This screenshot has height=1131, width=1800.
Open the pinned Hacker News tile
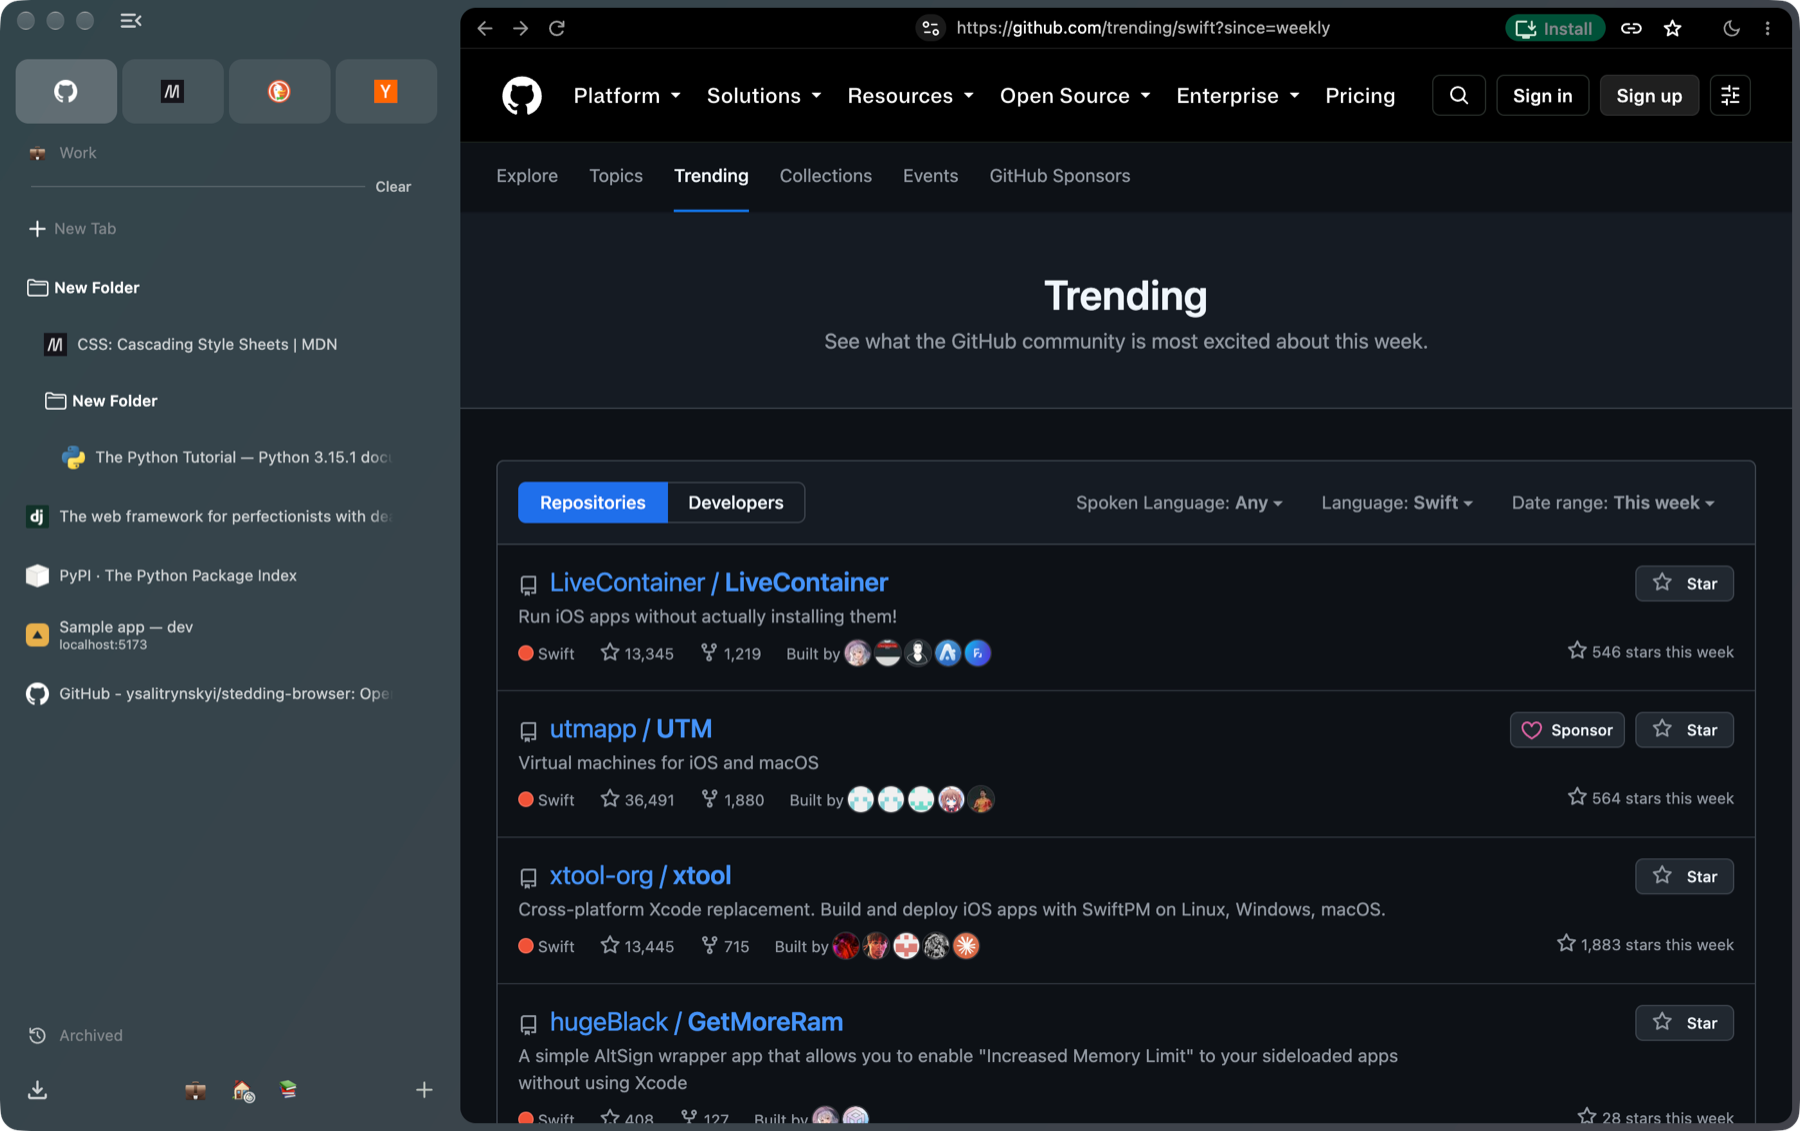(x=386, y=91)
